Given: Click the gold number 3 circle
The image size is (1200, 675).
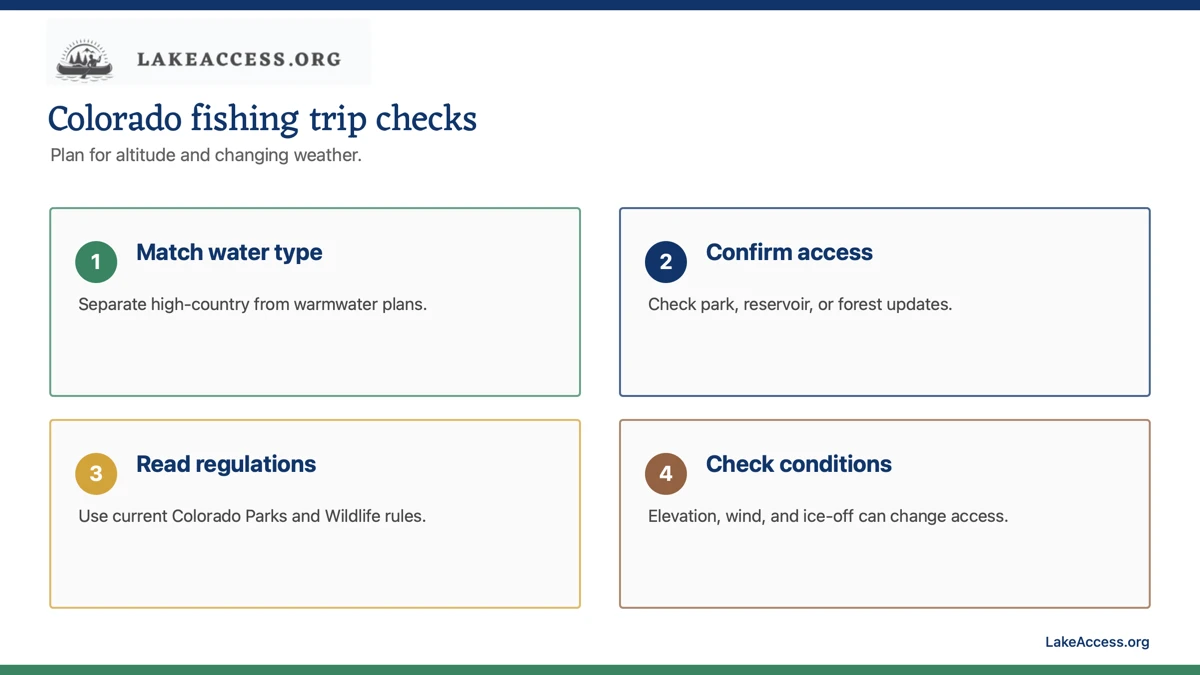Looking at the screenshot, I should click(x=96, y=474).
